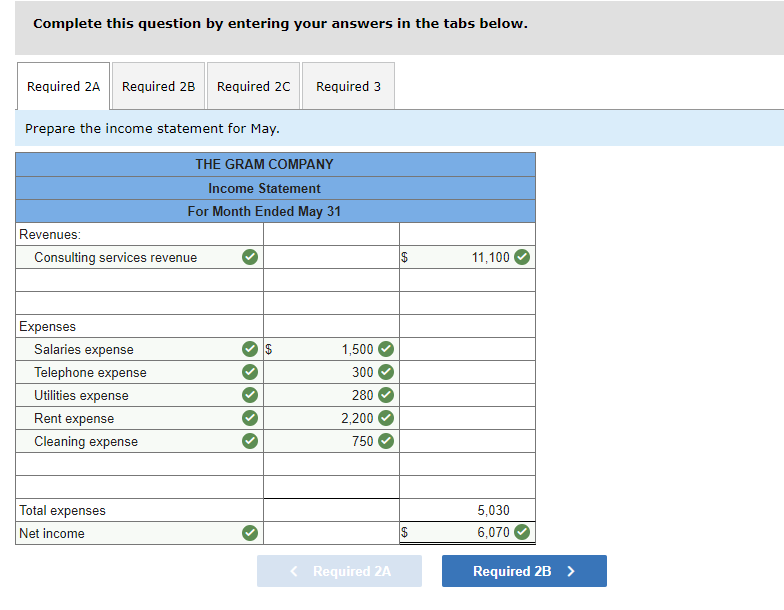The width and height of the screenshot is (784, 610).
Task: Select the Net income label cell
Action: tap(140, 533)
